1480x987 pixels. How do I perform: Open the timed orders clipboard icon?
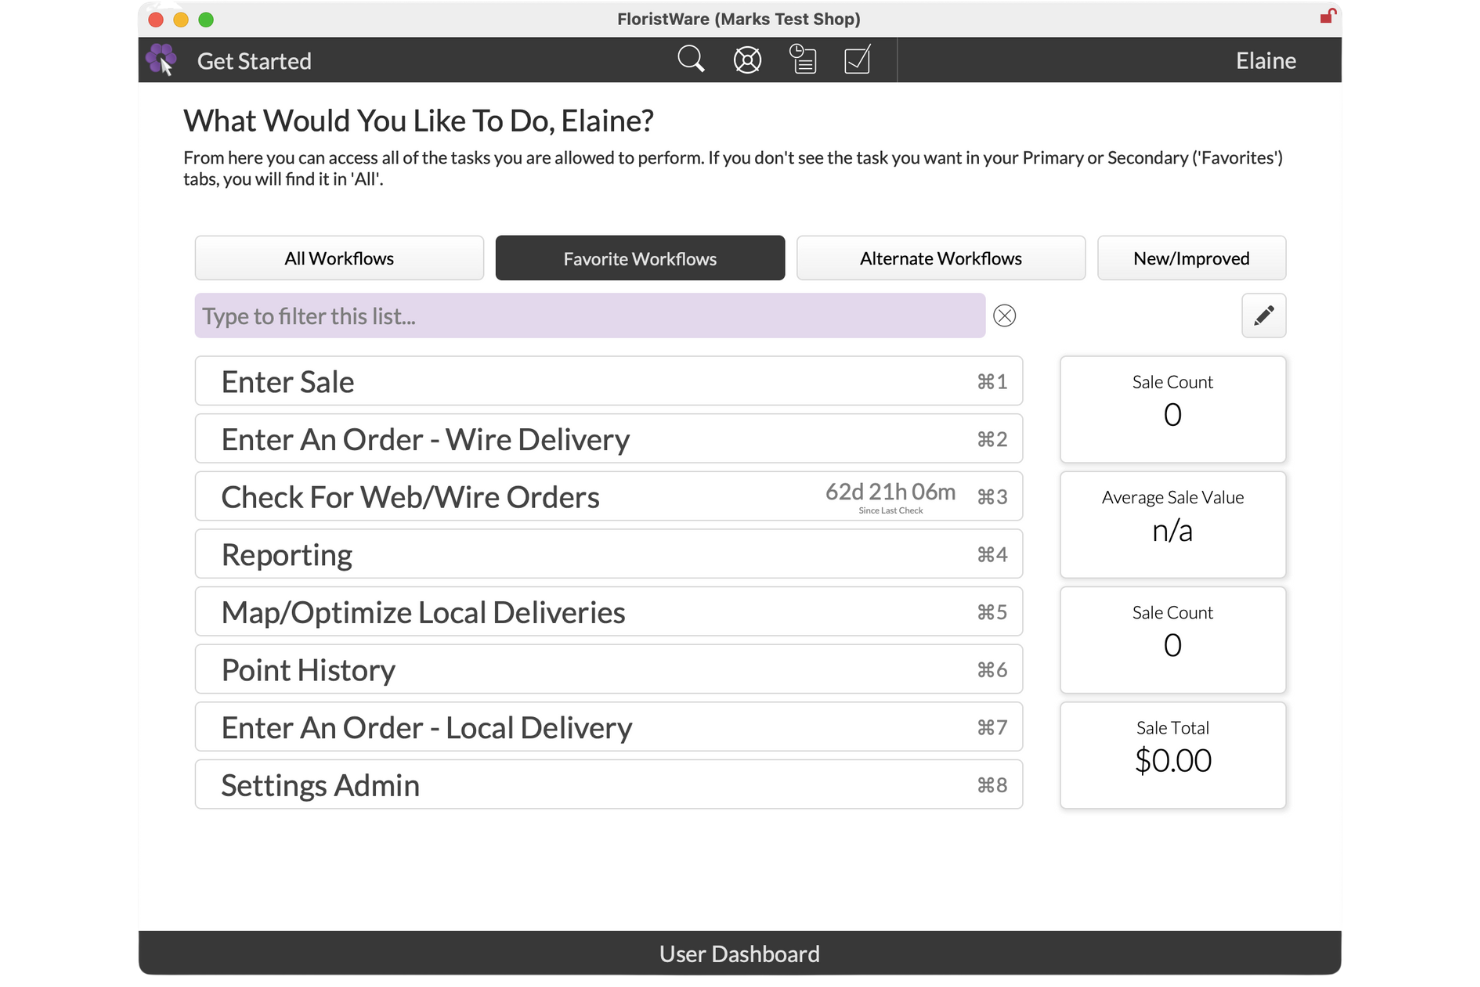pos(802,60)
